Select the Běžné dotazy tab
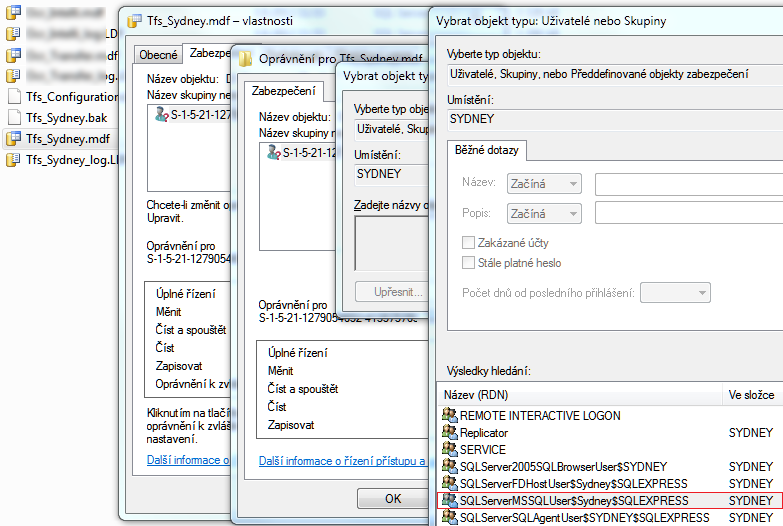This screenshot has height=526, width=783. pos(487,150)
